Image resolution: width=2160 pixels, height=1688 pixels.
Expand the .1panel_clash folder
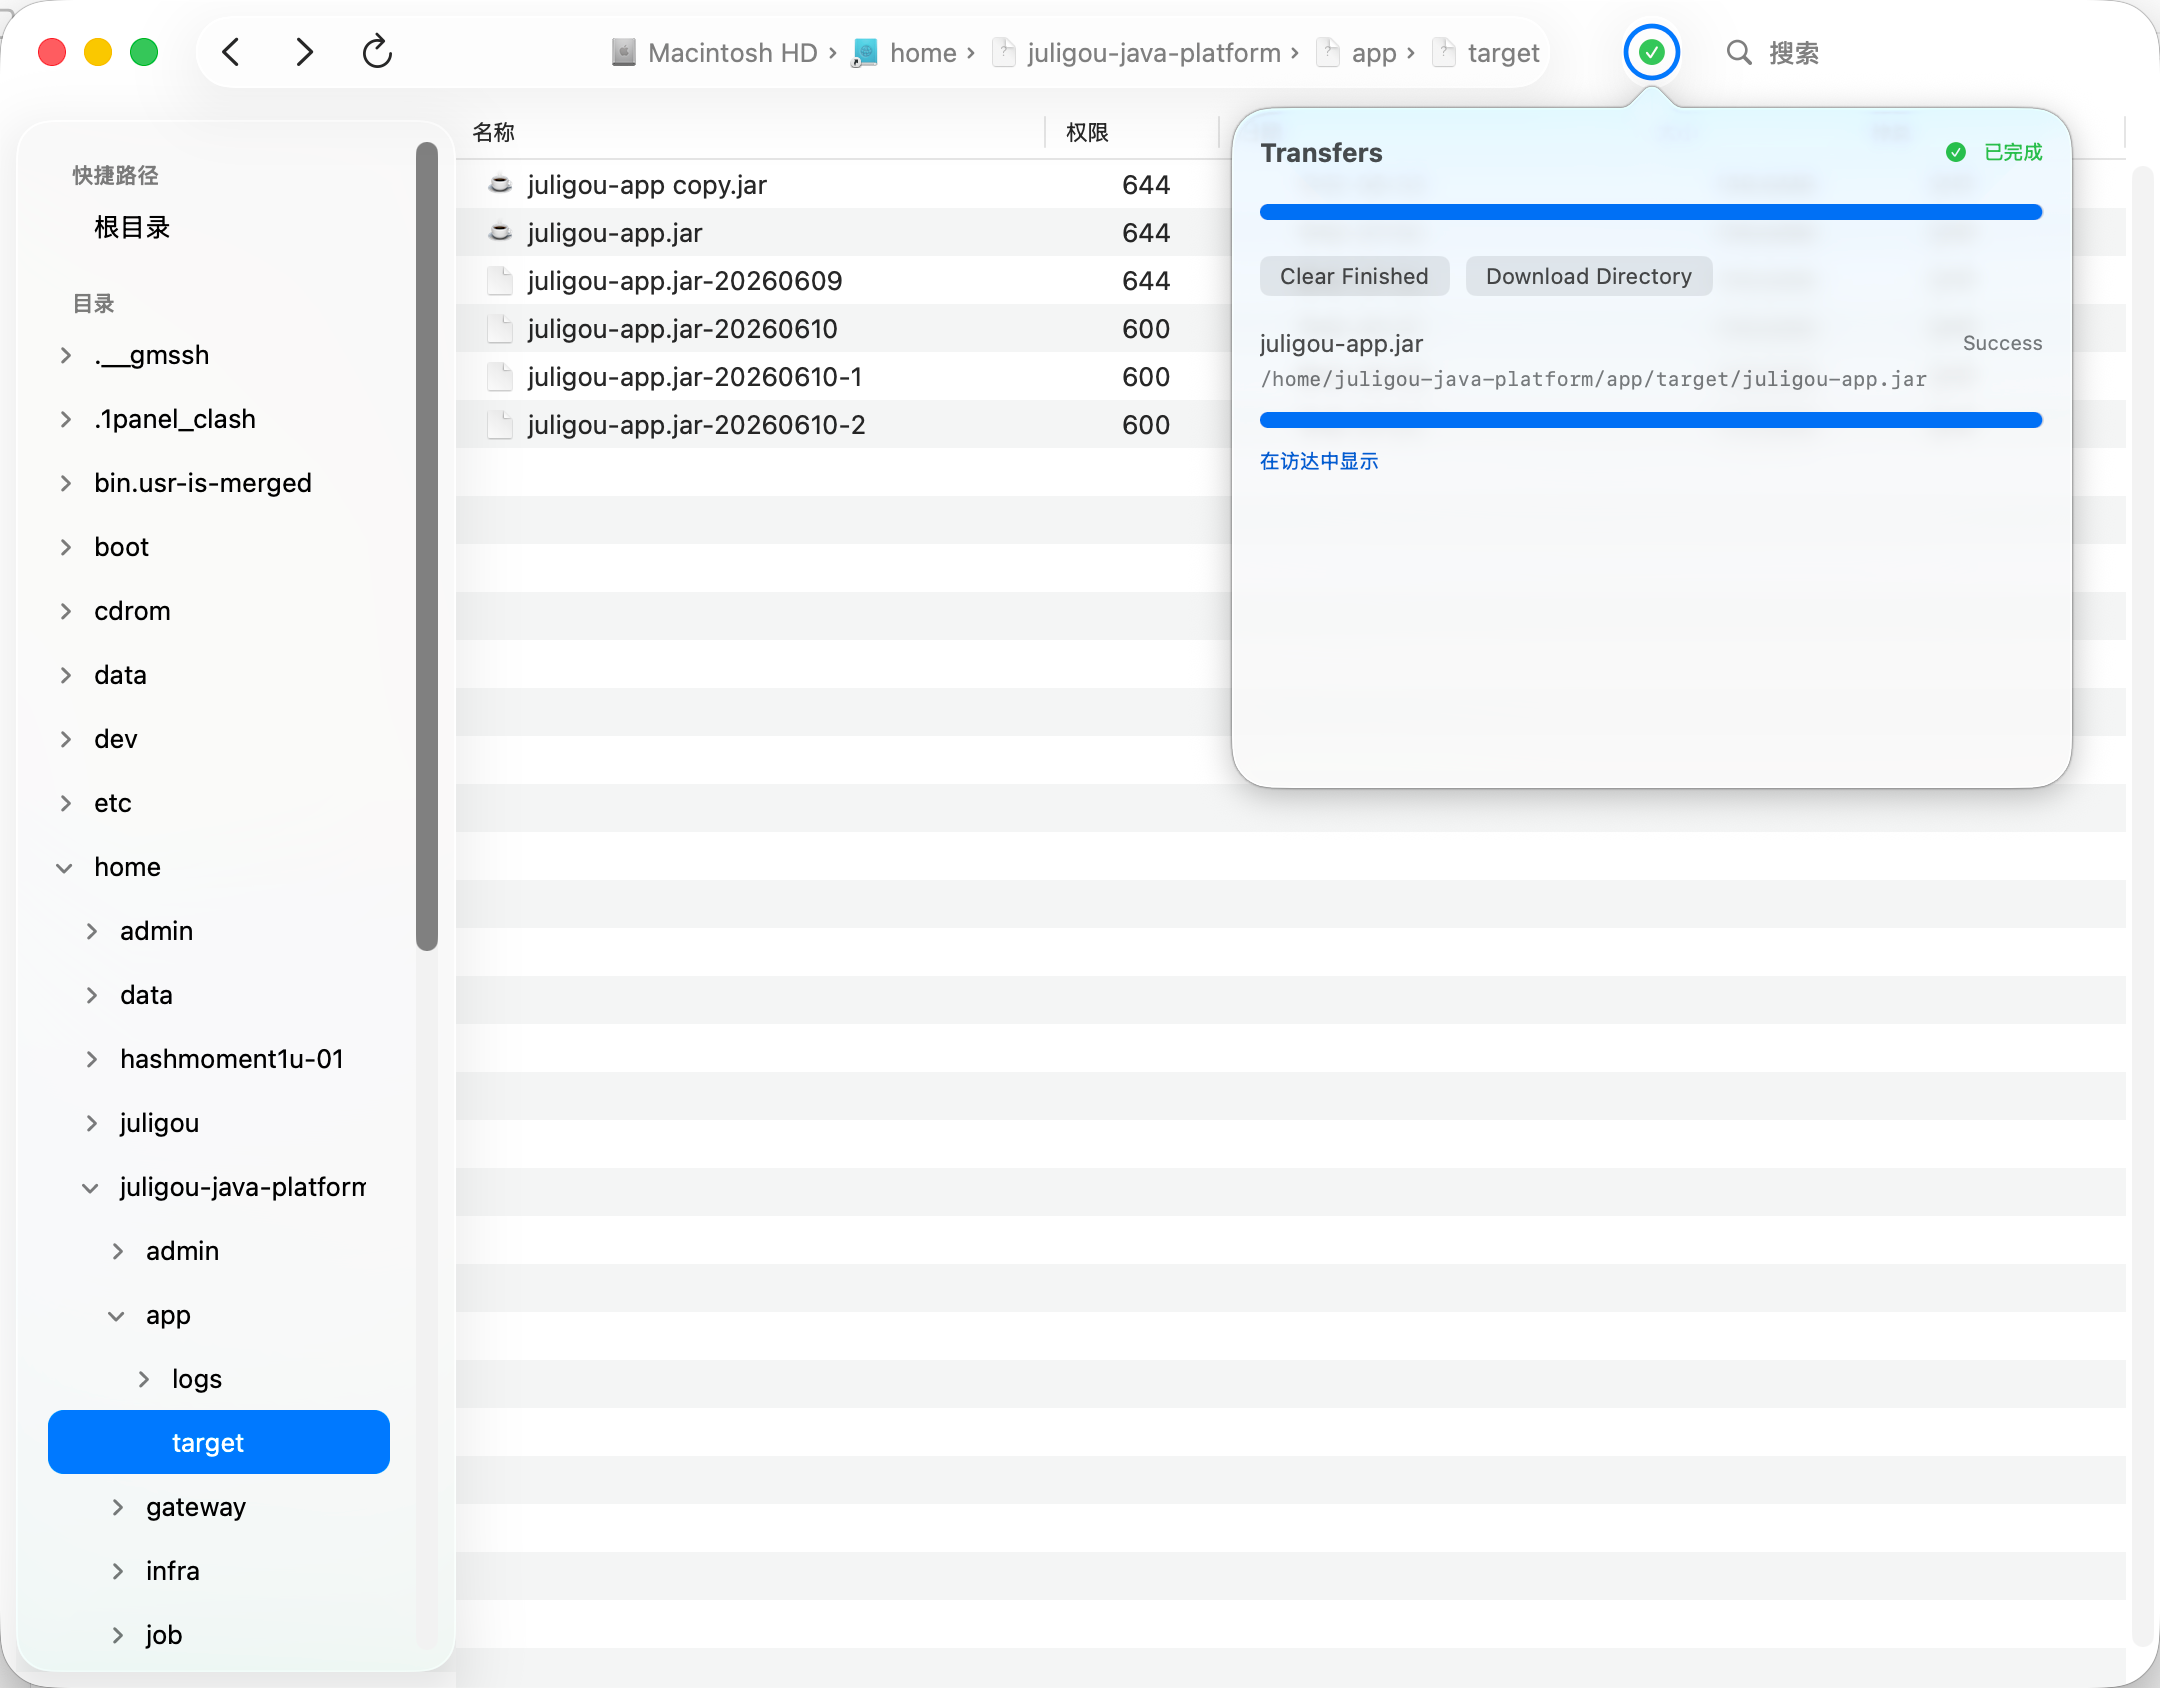66,419
